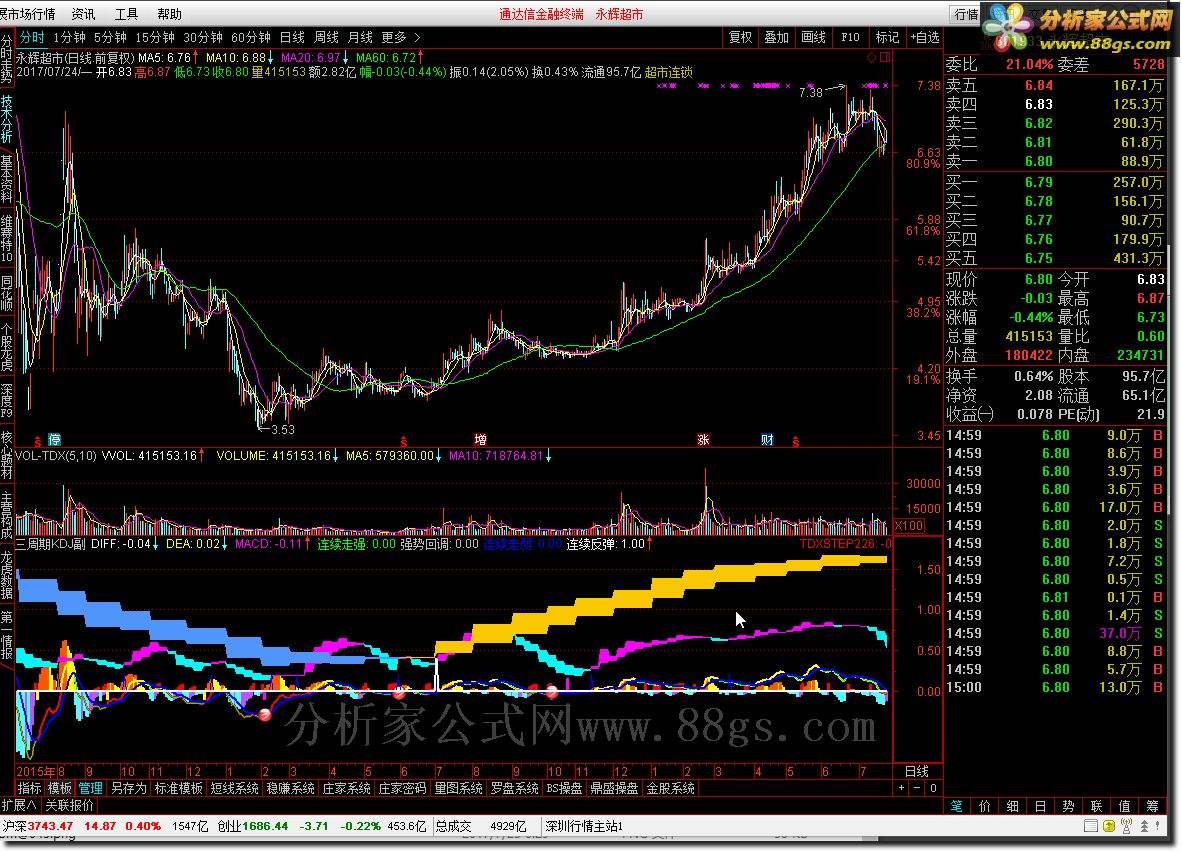Switch to the 5分钟 chart period

point(110,37)
